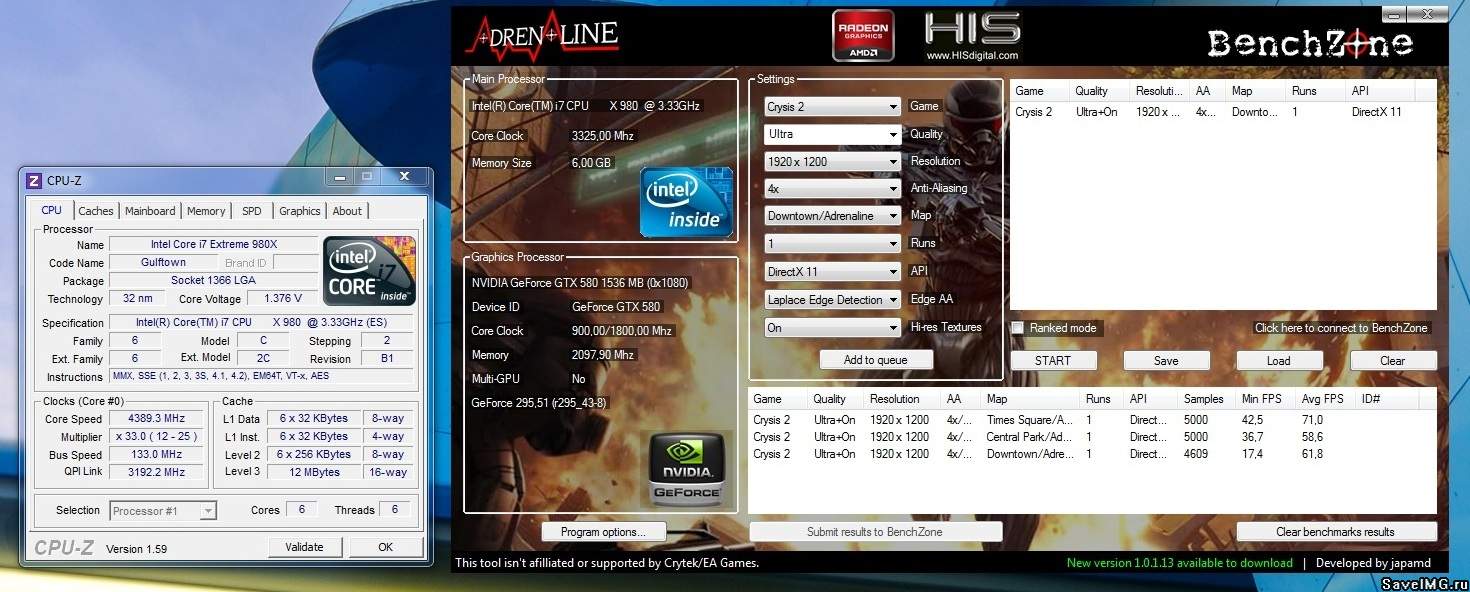
Task: Open the API dropdown showing DirectX 11
Action: [x=833, y=271]
